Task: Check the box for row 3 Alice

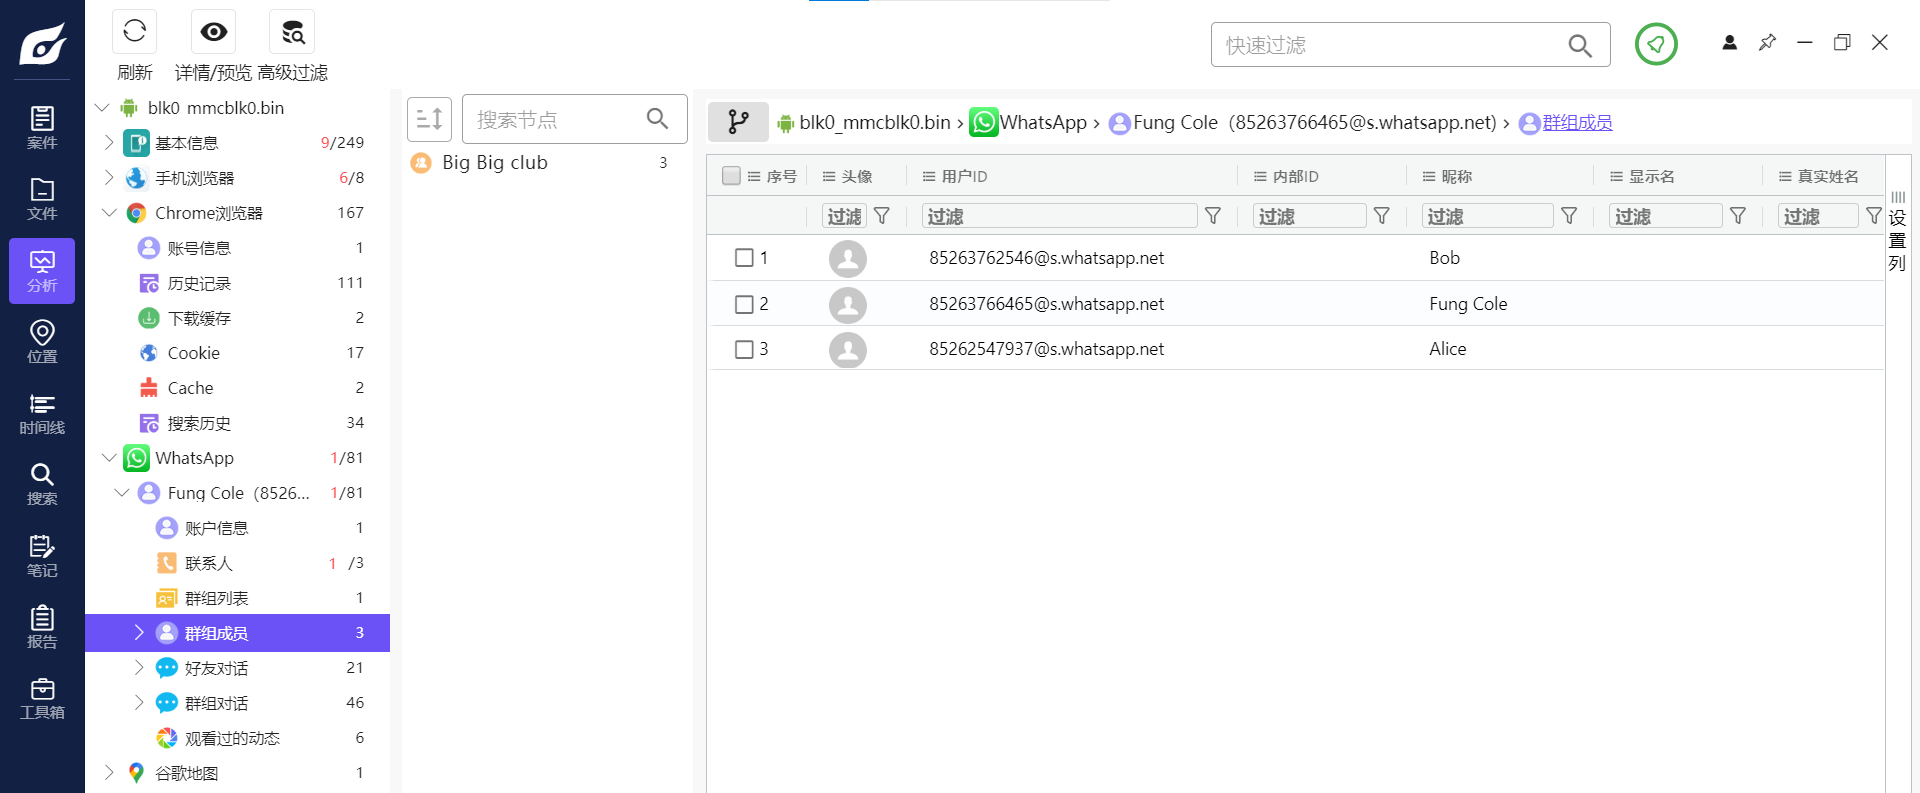Action: tap(744, 349)
